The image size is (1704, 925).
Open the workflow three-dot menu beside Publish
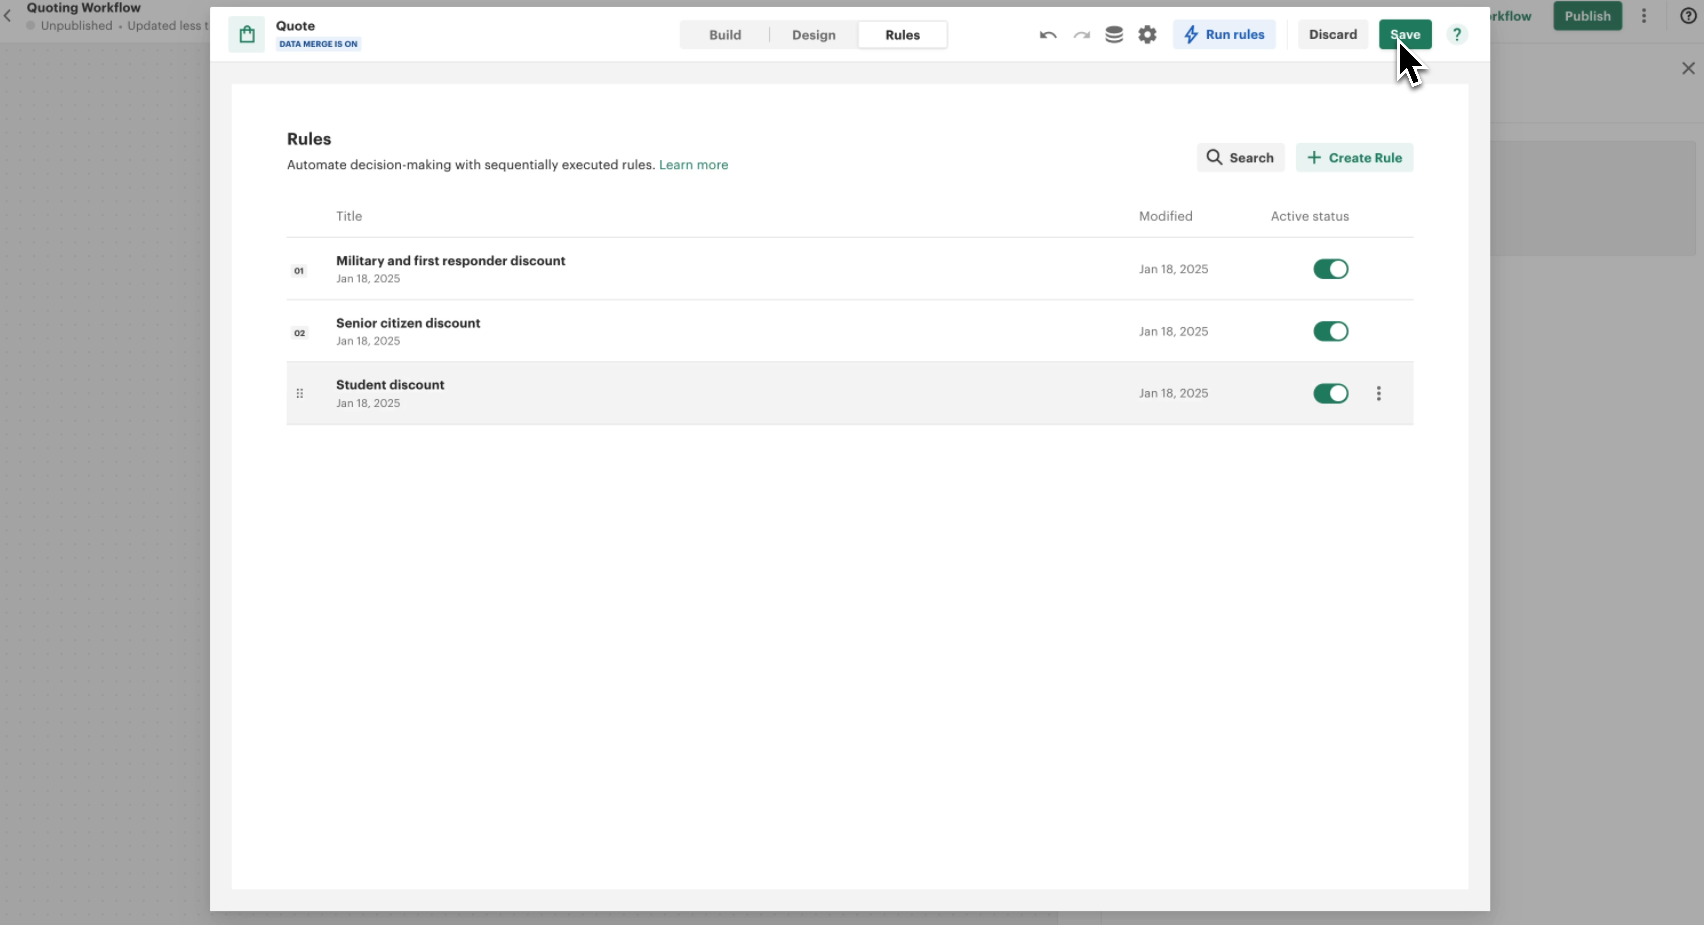(1644, 16)
